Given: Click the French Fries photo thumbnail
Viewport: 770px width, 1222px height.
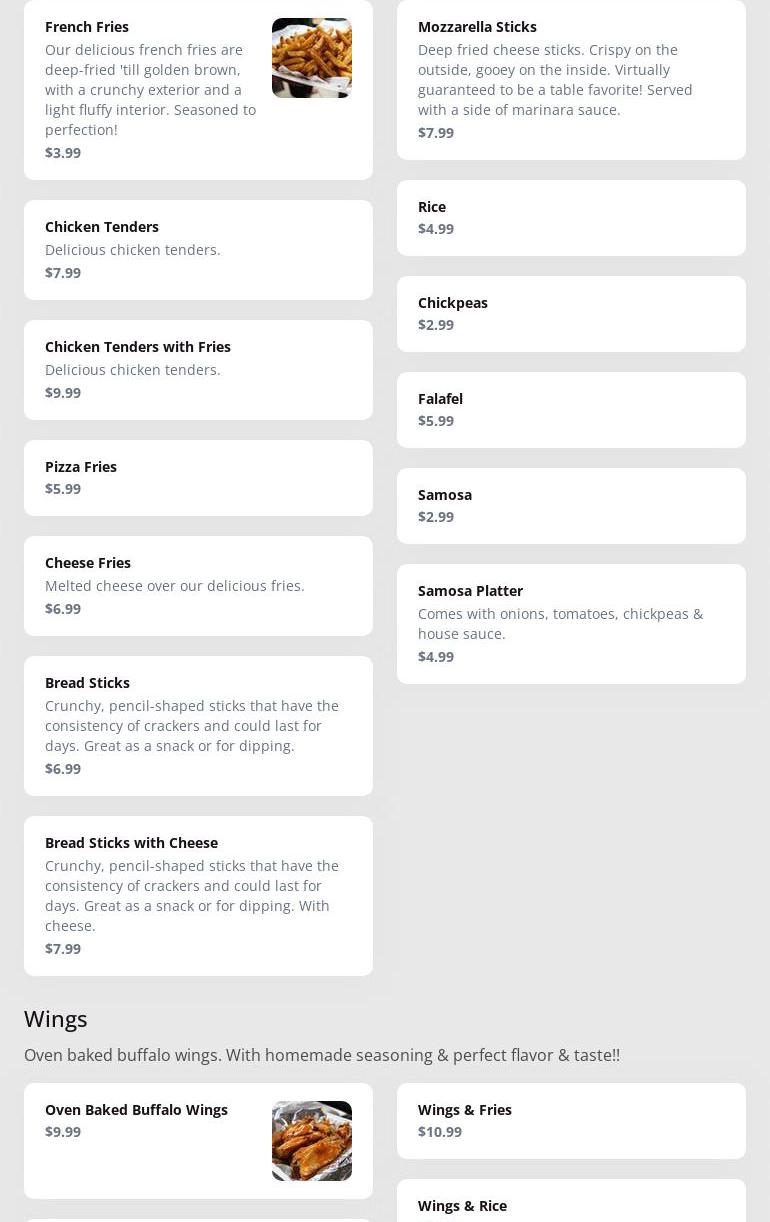Looking at the screenshot, I should 311,58.
